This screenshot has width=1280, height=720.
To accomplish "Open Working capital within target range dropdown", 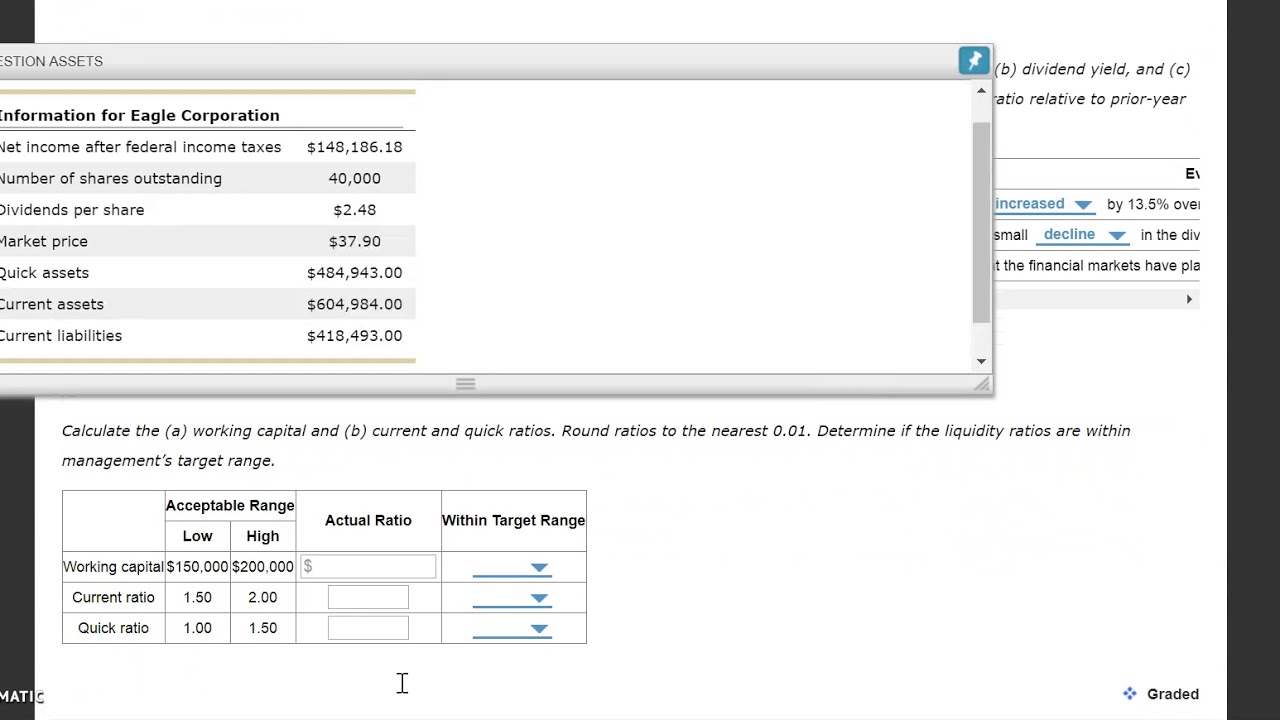I will [512, 568].
